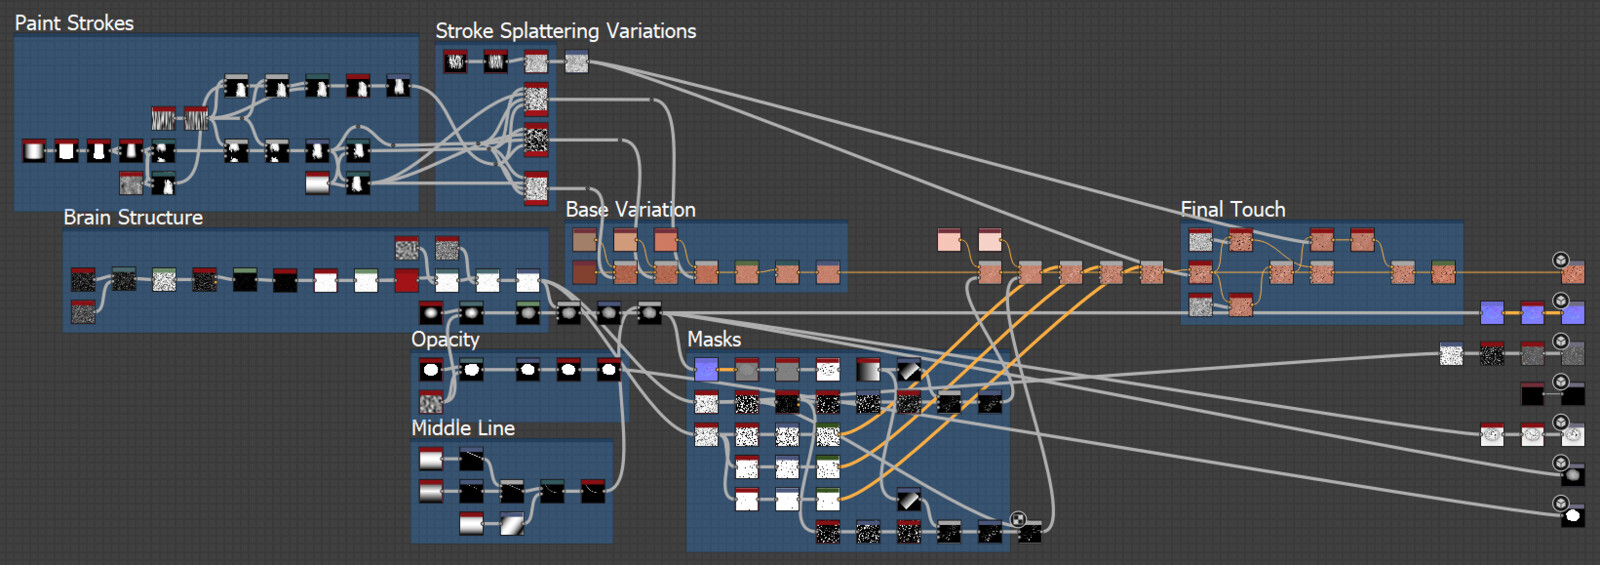
Task: Select the purple normal output node on the far right
Action: [x=1573, y=312]
